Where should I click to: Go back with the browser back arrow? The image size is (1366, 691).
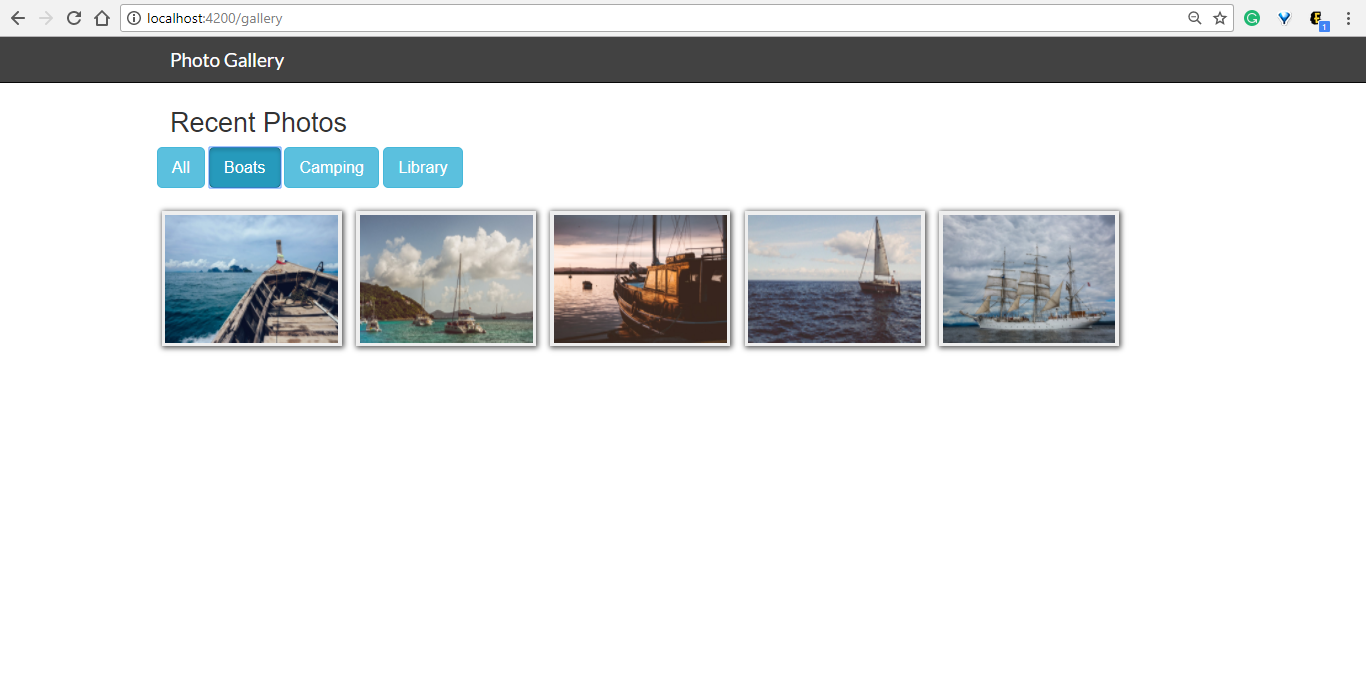17,18
